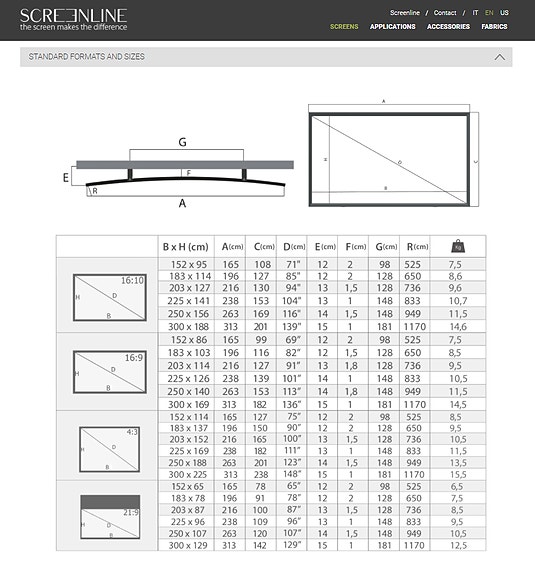
Task: Click the 16:10 format thumbnail
Action: pos(110,297)
